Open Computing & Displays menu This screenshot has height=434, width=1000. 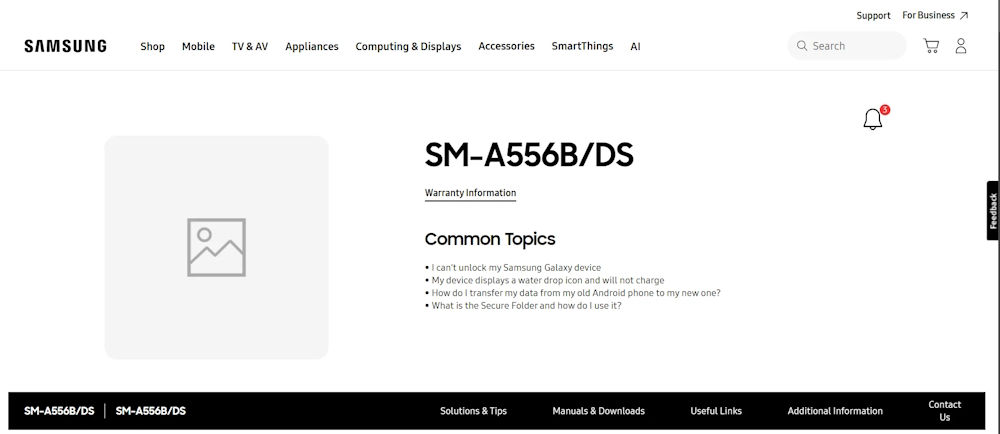click(x=408, y=47)
